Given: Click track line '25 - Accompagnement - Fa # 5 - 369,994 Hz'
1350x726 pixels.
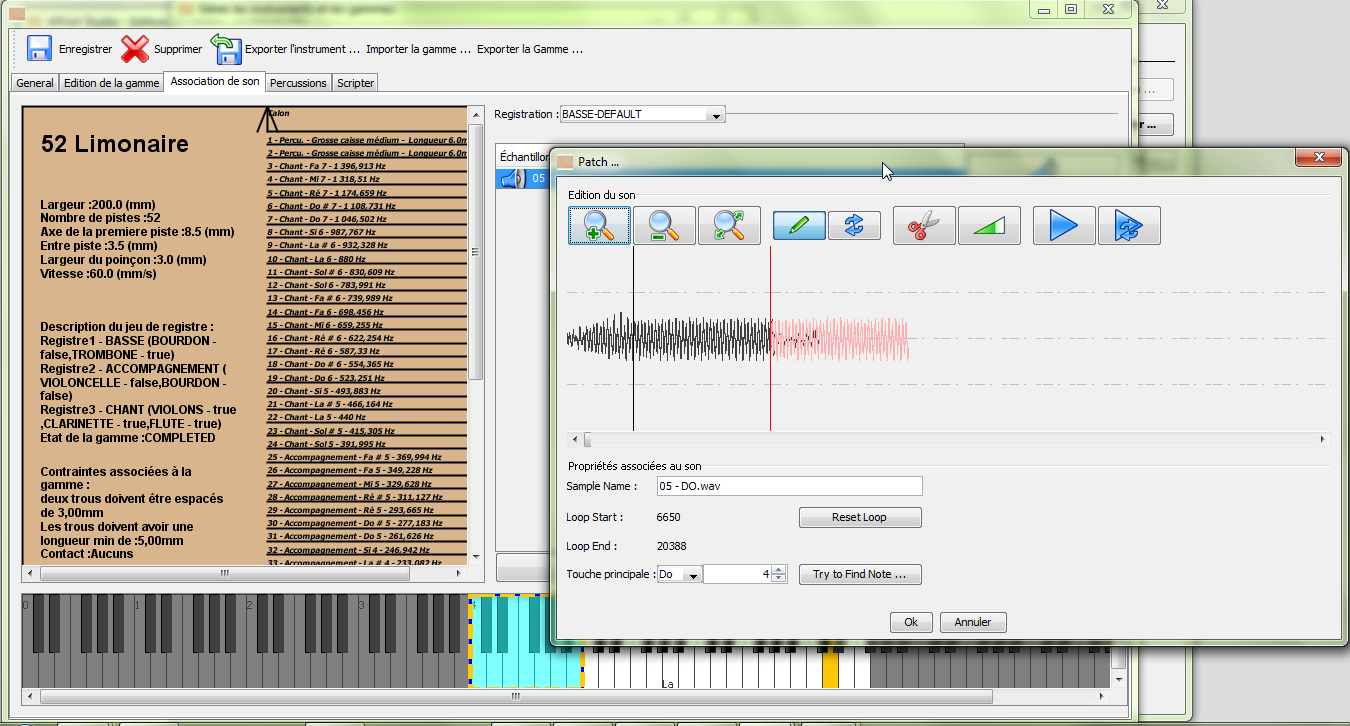Looking at the screenshot, I should (354, 457).
